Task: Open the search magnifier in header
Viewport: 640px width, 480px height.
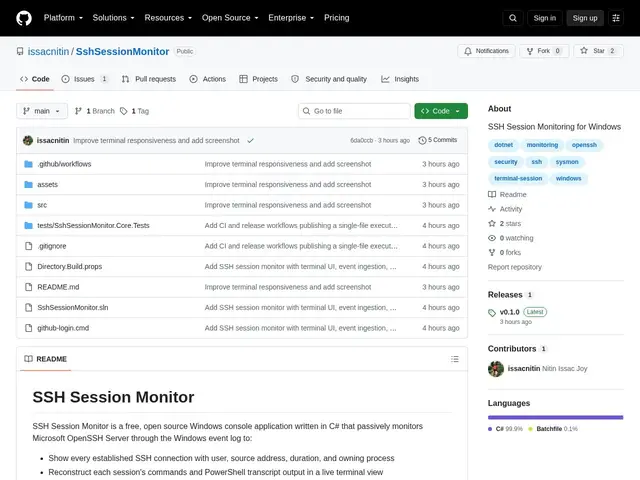Action: pos(513,18)
